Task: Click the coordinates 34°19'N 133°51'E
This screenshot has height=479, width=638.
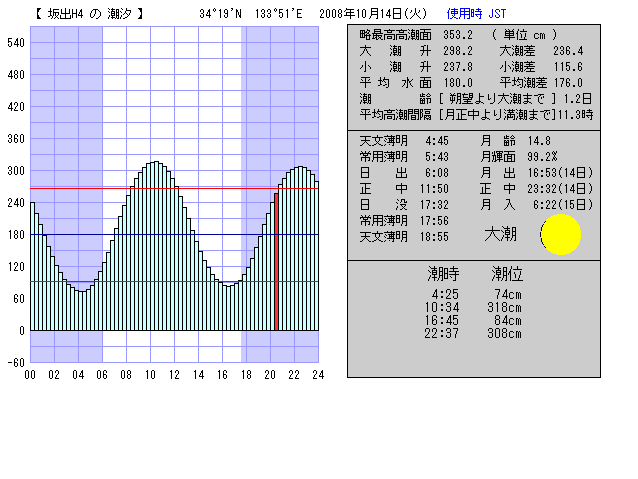Action: pyautogui.click(x=251, y=14)
